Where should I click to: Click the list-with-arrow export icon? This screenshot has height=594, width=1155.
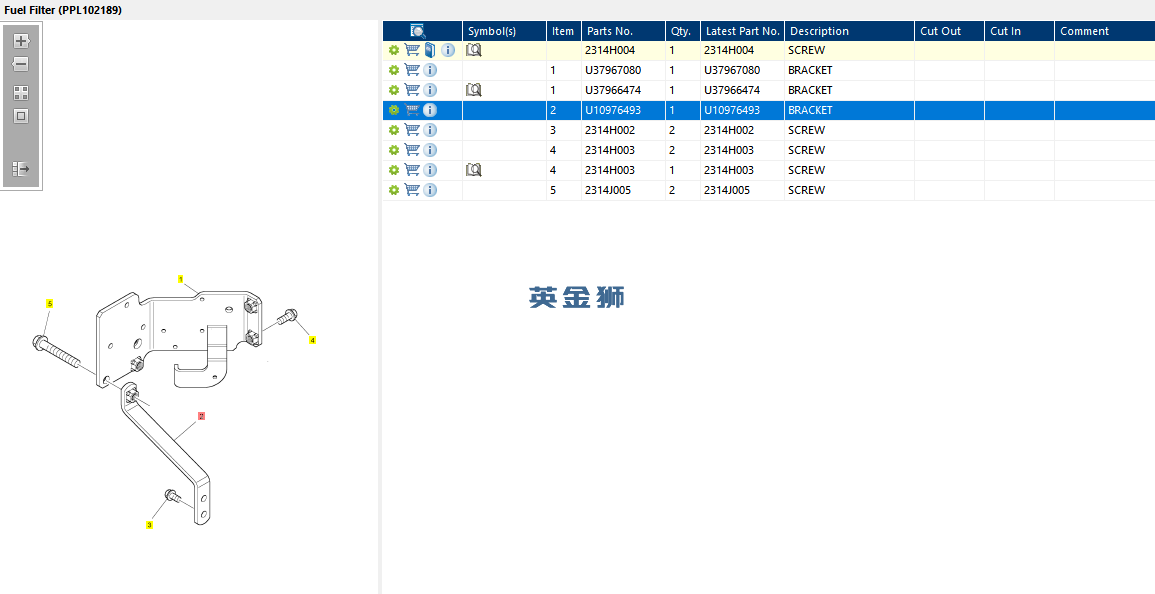pos(21,169)
